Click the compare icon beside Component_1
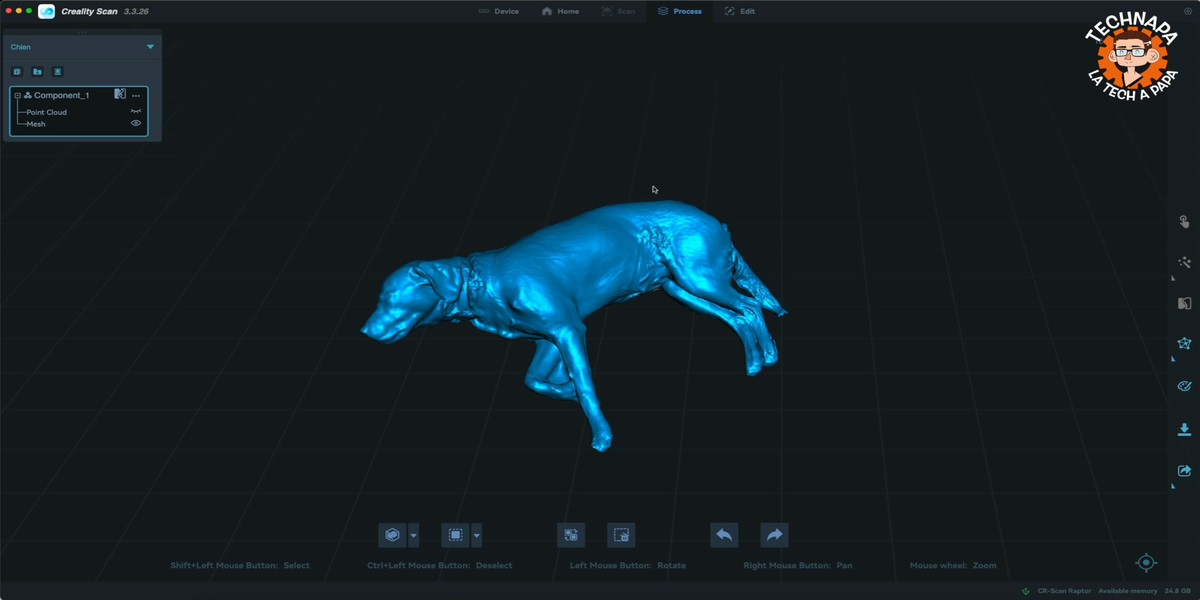 tap(120, 94)
